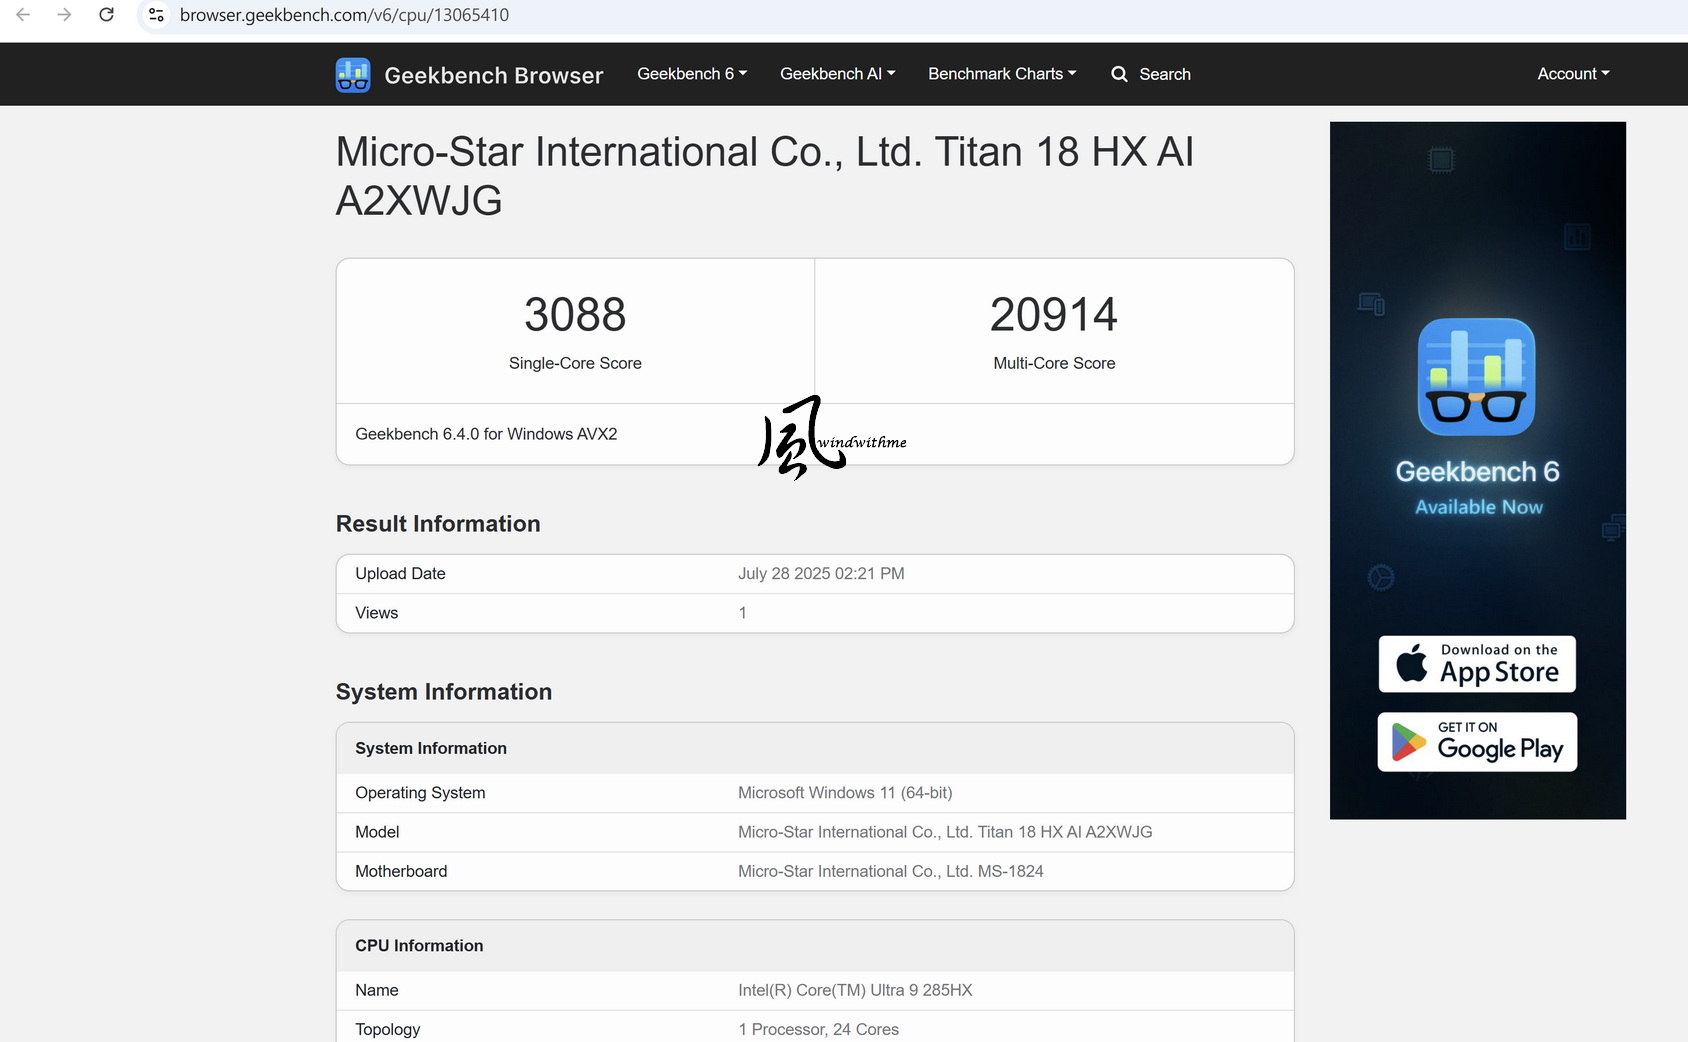The width and height of the screenshot is (1688, 1042).
Task: Open the Account menu
Action: coord(1574,74)
